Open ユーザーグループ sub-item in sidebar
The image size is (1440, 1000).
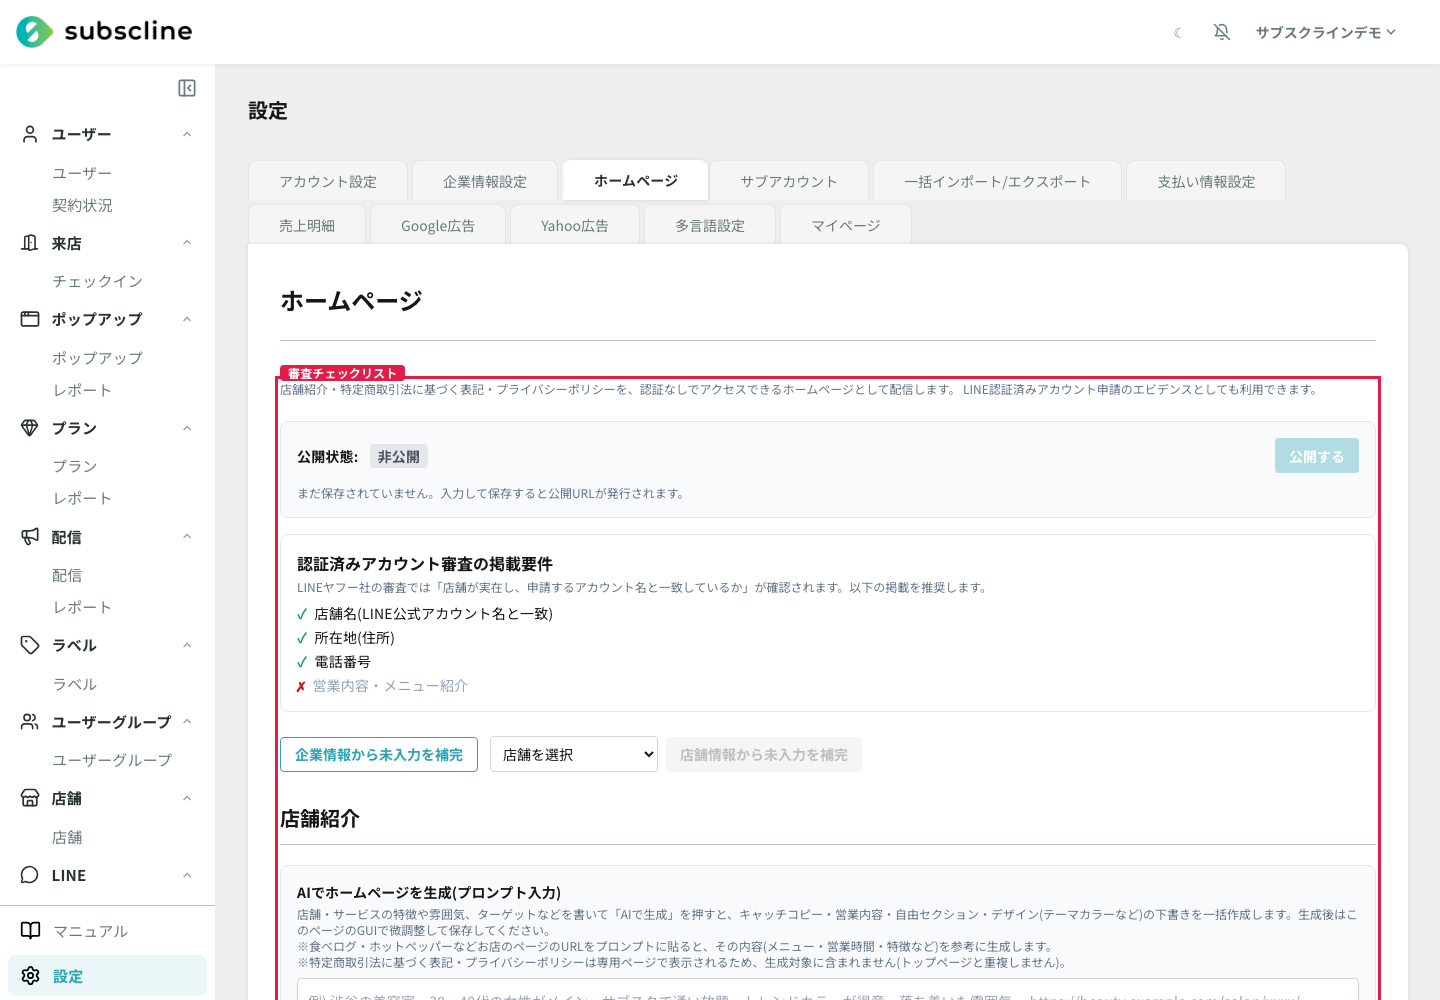pyautogui.click(x=112, y=760)
